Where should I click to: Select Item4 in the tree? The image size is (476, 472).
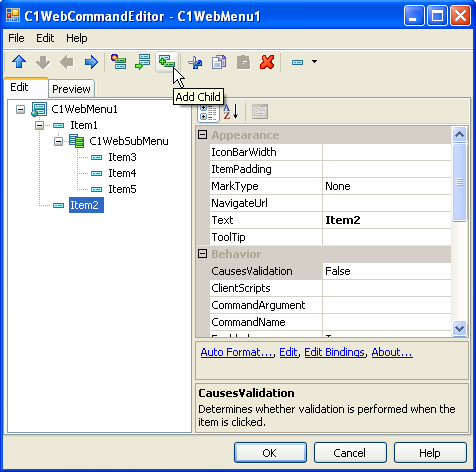click(x=122, y=173)
